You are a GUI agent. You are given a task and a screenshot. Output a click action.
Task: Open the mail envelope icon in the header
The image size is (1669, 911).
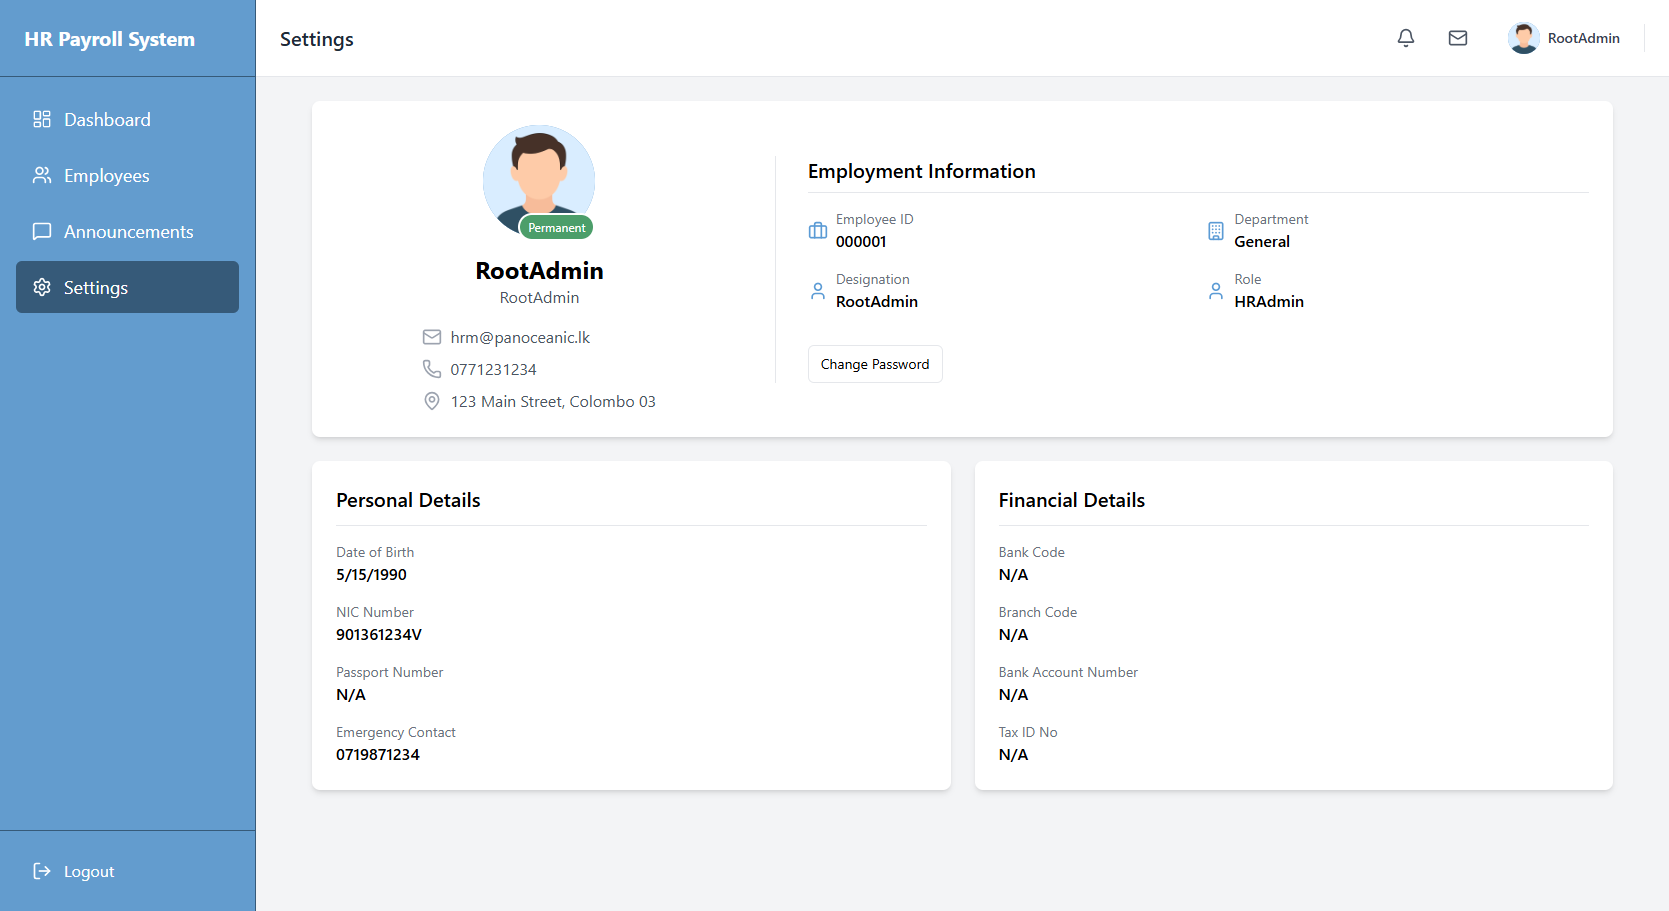pos(1457,38)
